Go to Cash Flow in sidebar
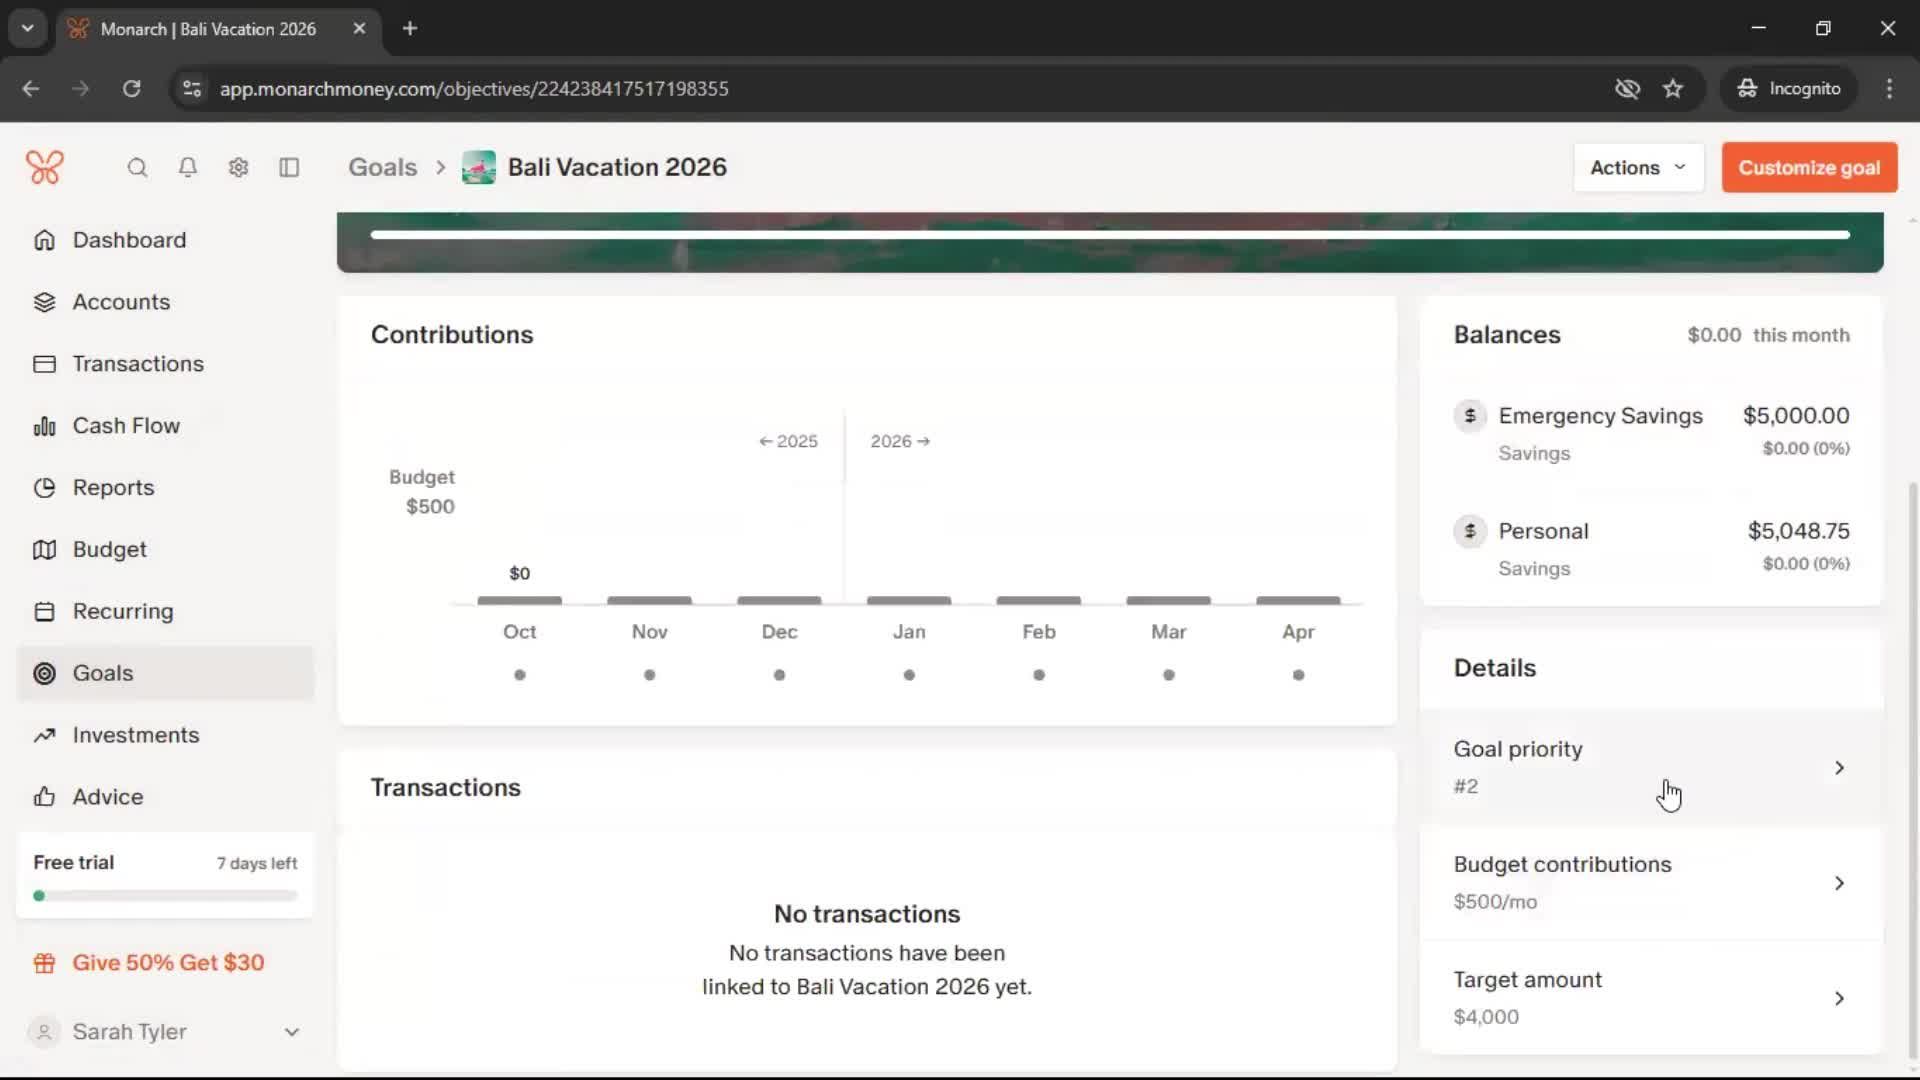Screen dimensions: 1920x1080 [x=126, y=425]
